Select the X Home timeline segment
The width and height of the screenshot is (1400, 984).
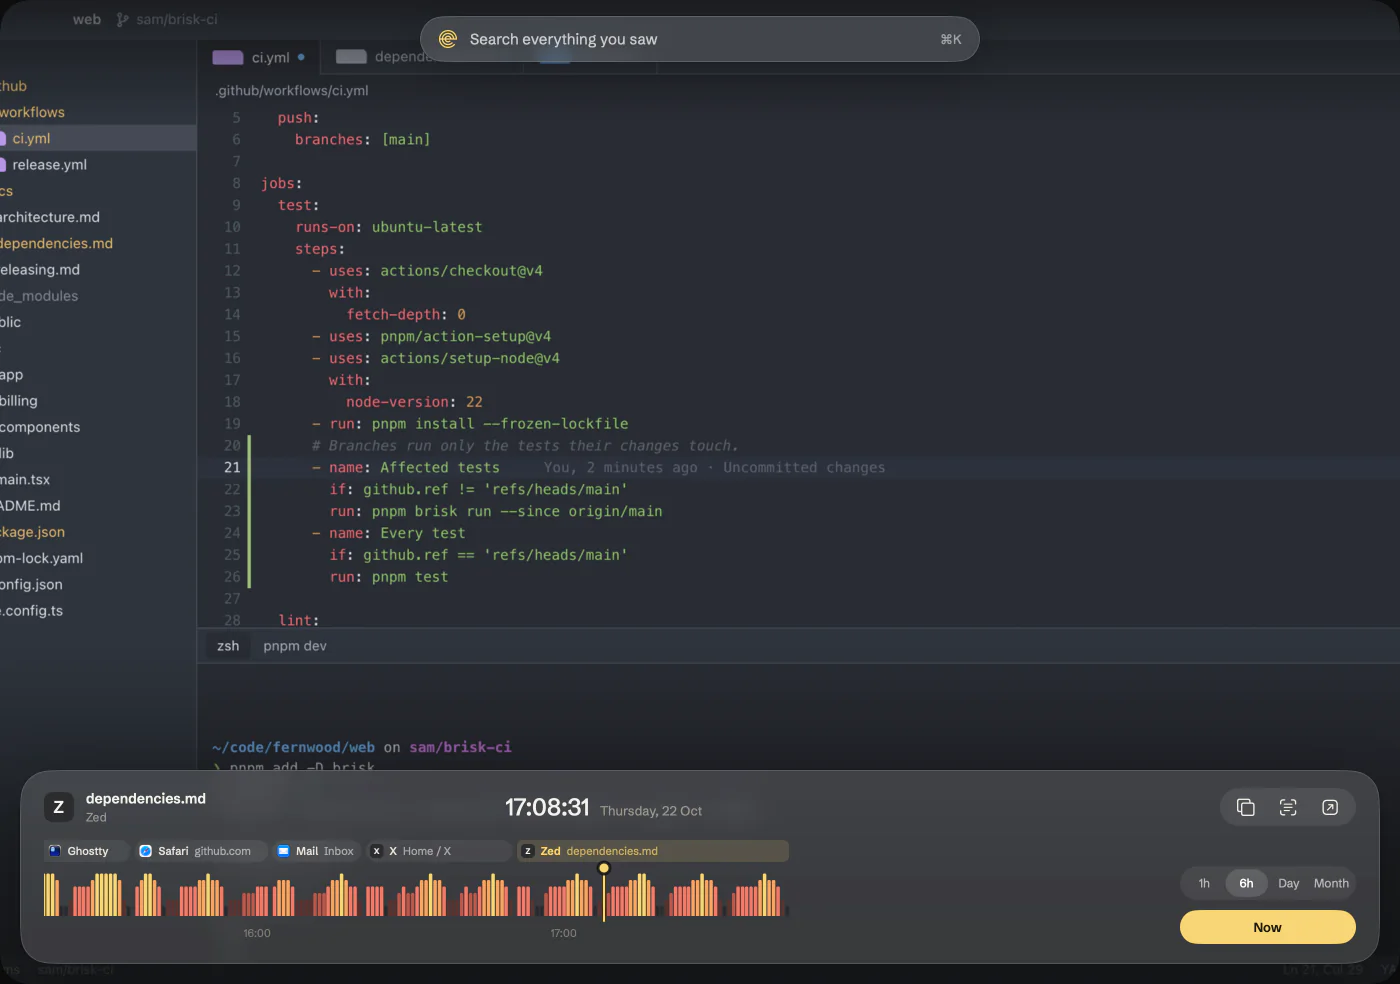coord(439,851)
